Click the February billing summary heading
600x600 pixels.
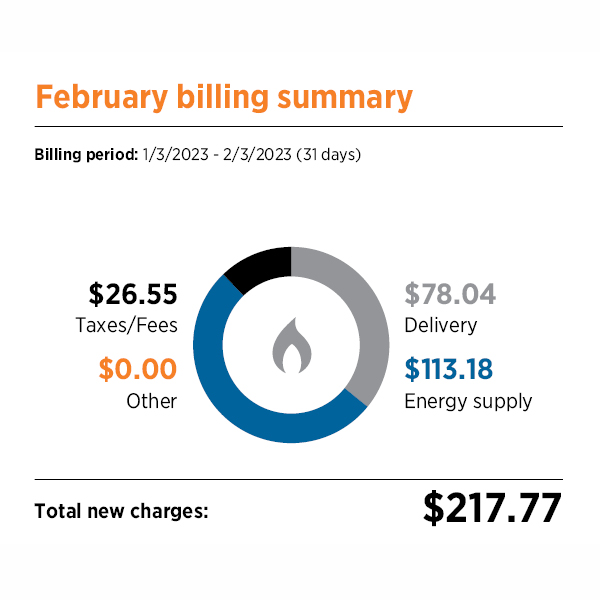point(224,97)
